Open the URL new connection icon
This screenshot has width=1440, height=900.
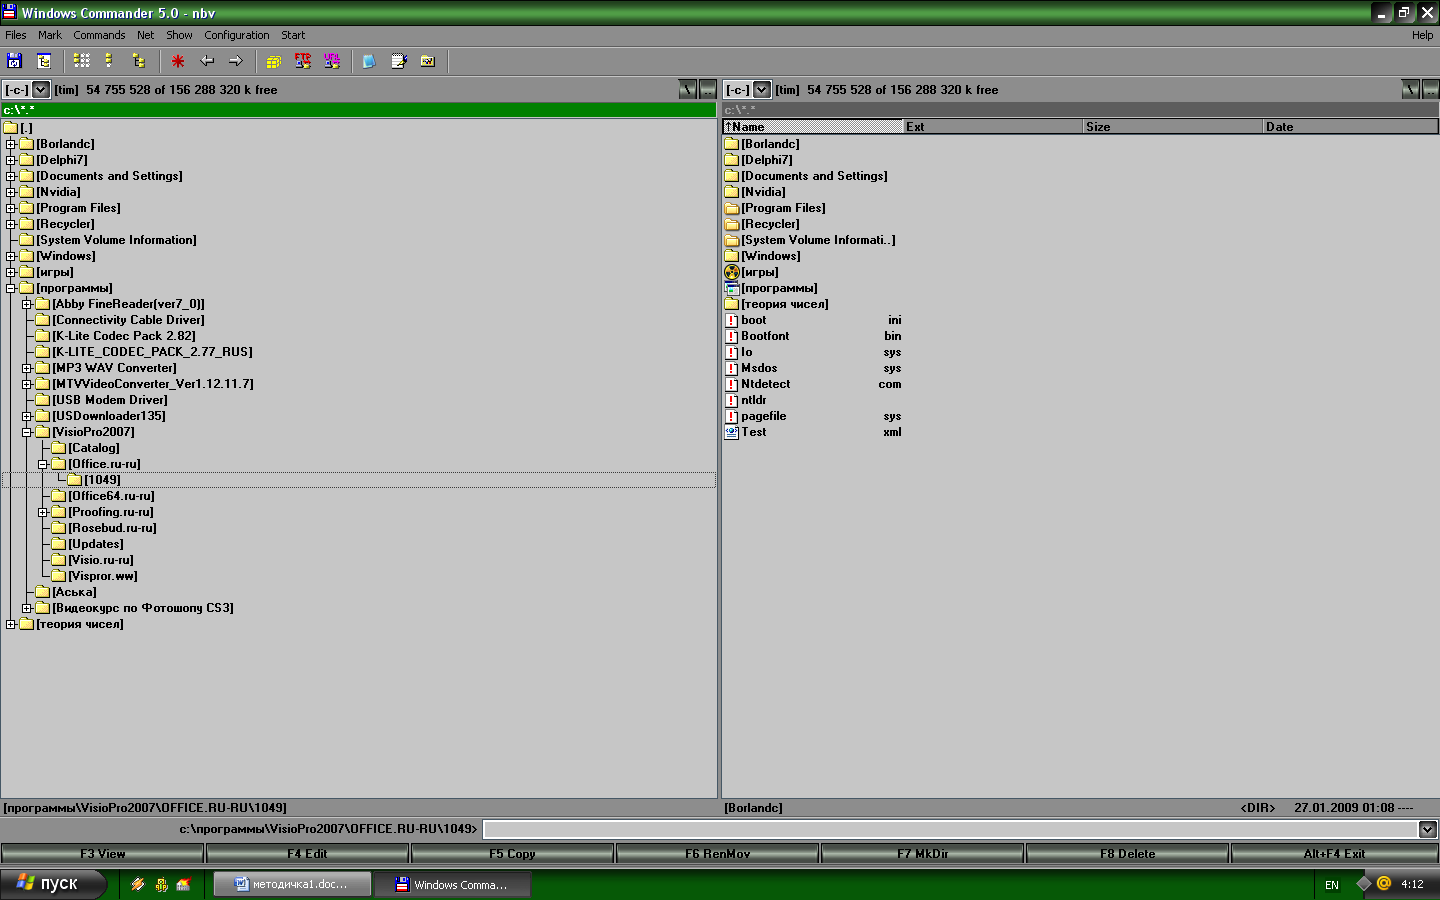332,61
